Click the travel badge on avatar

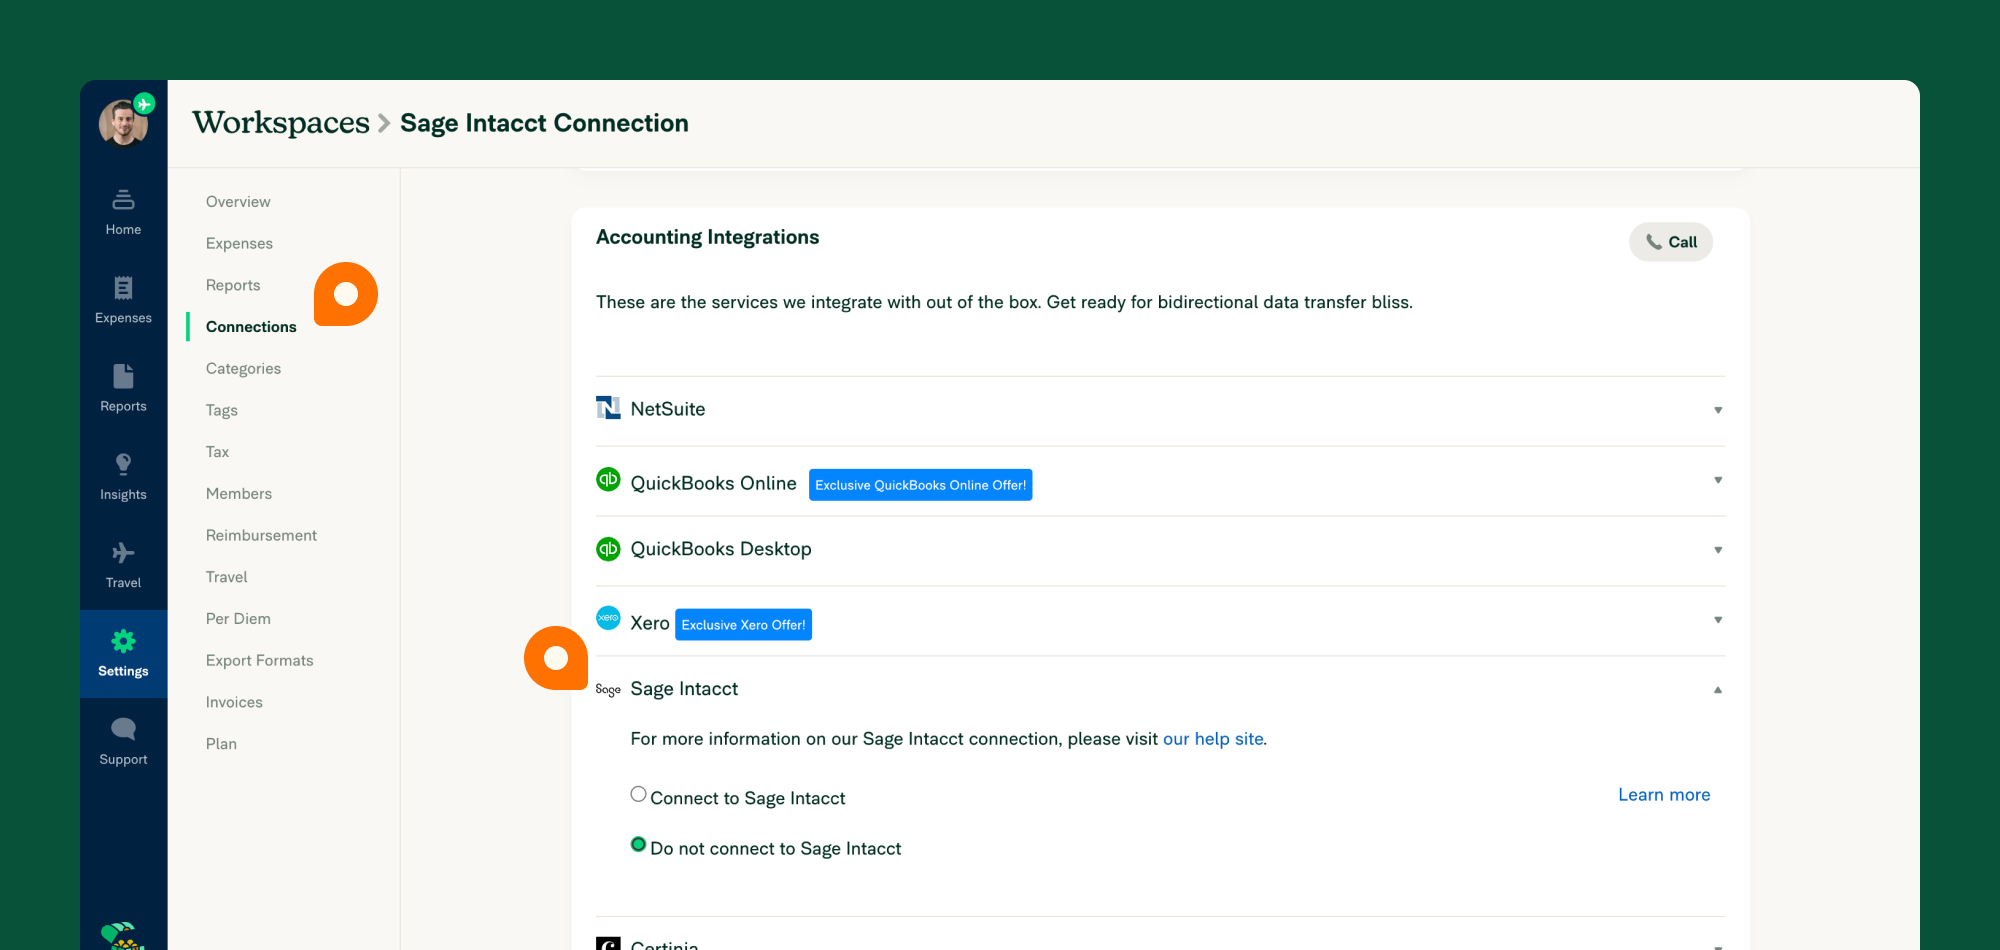145,103
